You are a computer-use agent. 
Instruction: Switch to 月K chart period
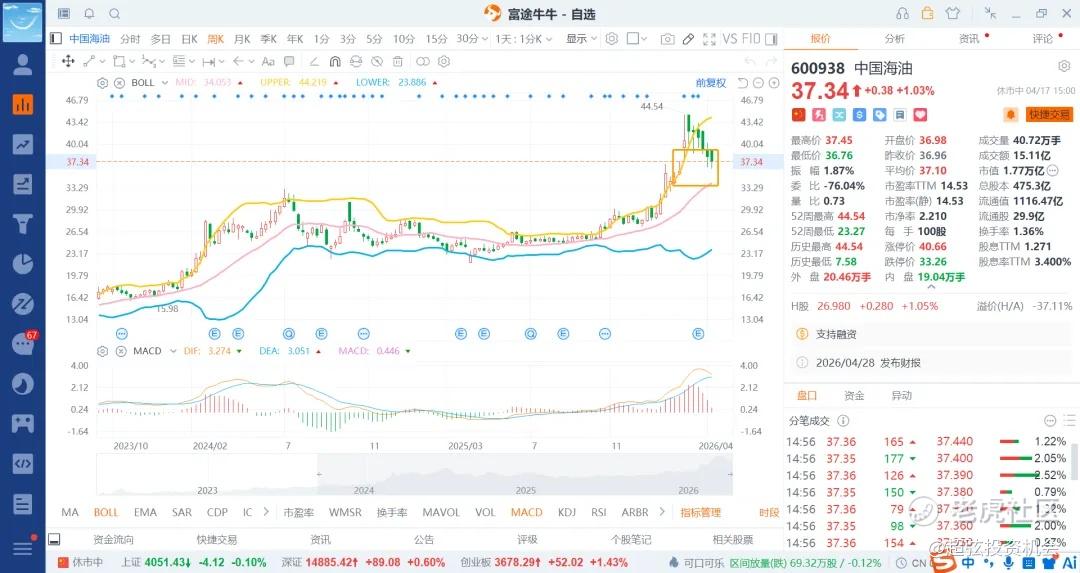point(242,39)
